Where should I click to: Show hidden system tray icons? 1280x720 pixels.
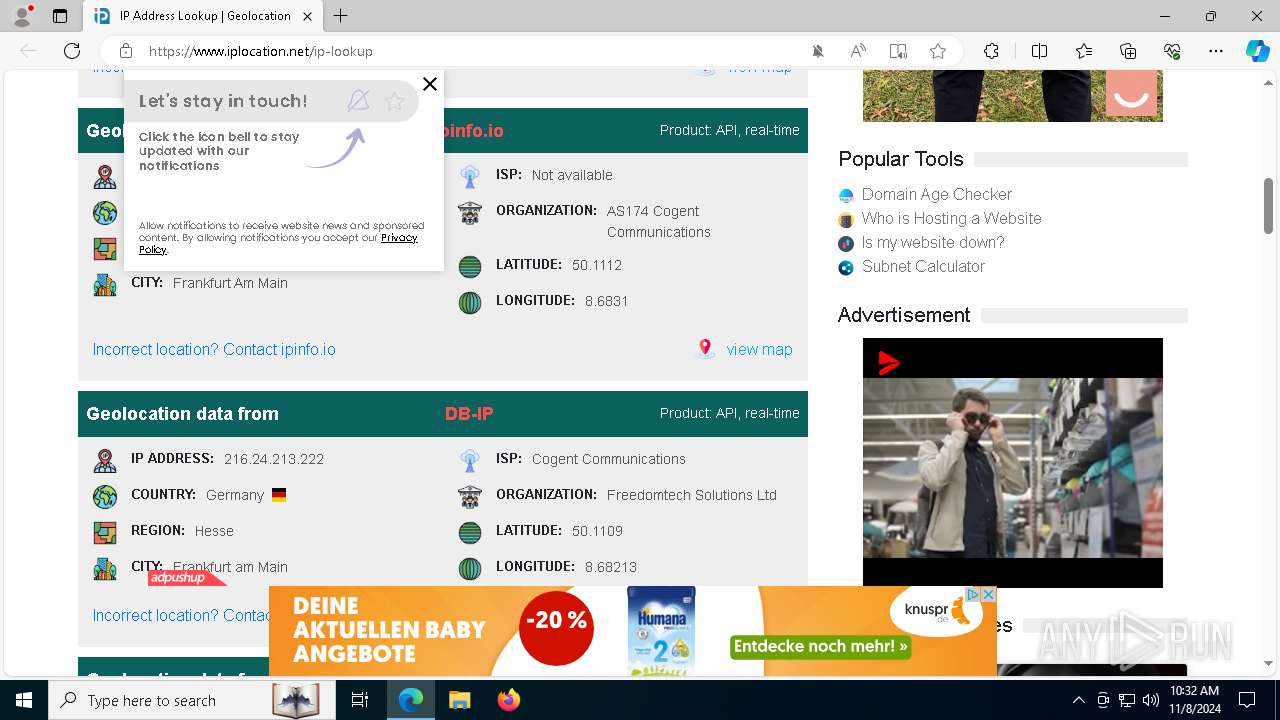pyautogui.click(x=1078, y=700)
